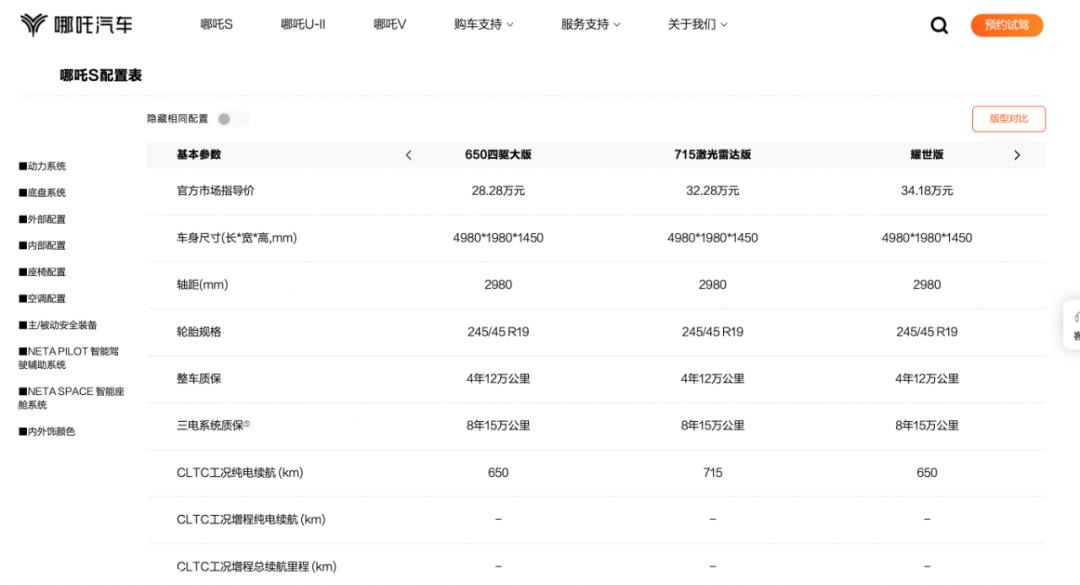Click the 隐藏相同配置 label text

178,119
